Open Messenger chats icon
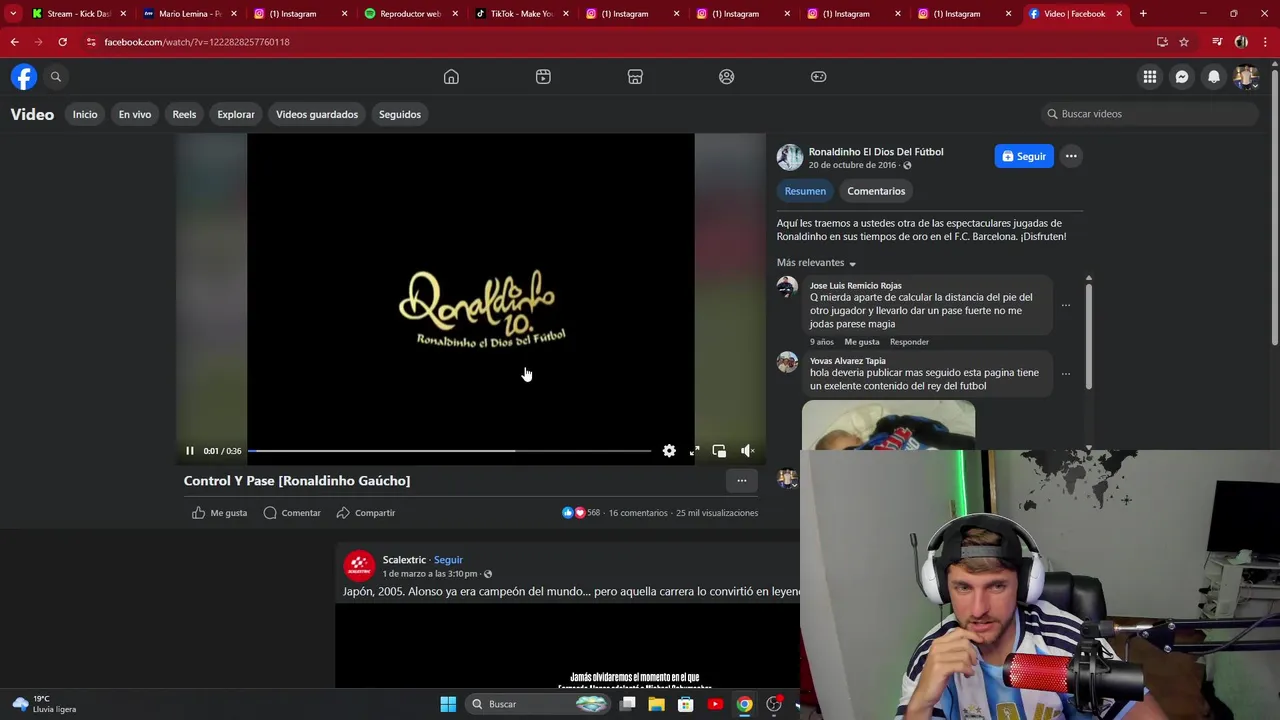The image size is (1280, 720). [1182, 77]
